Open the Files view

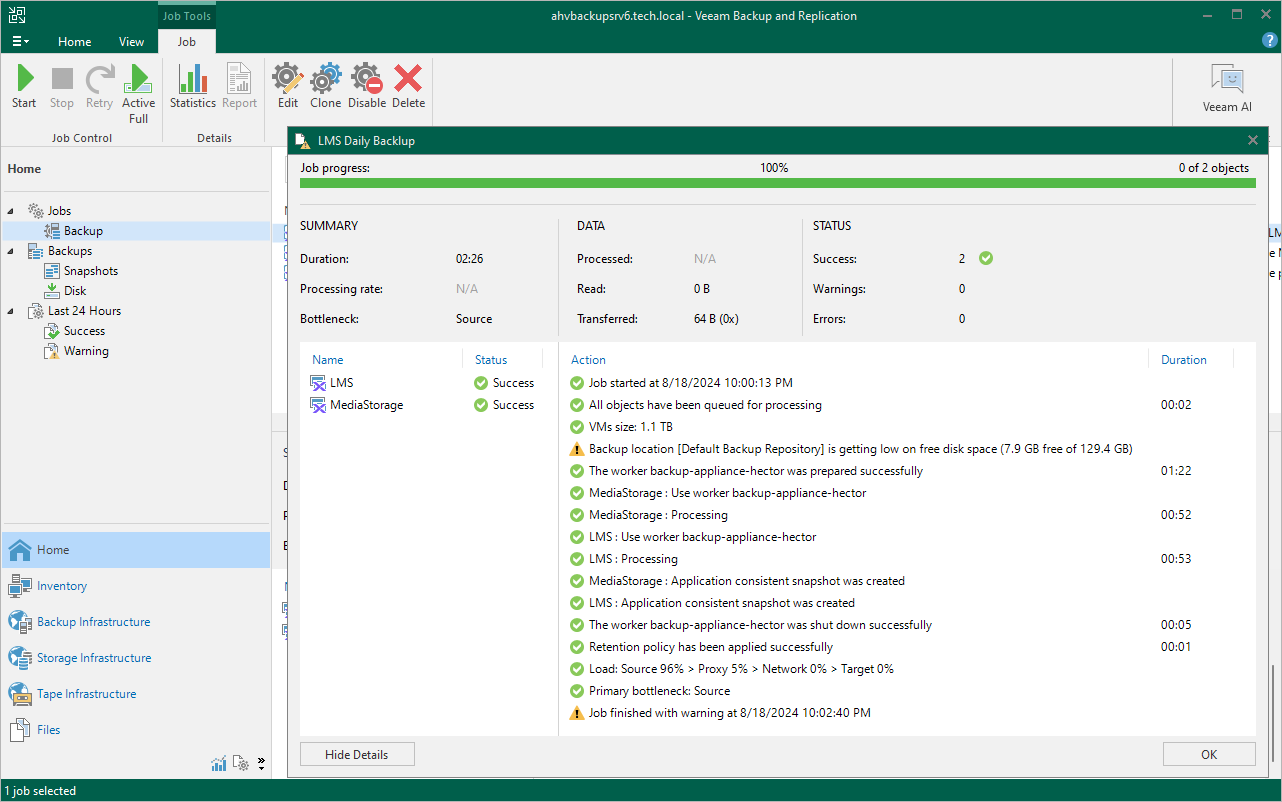[x=136, y=730]
